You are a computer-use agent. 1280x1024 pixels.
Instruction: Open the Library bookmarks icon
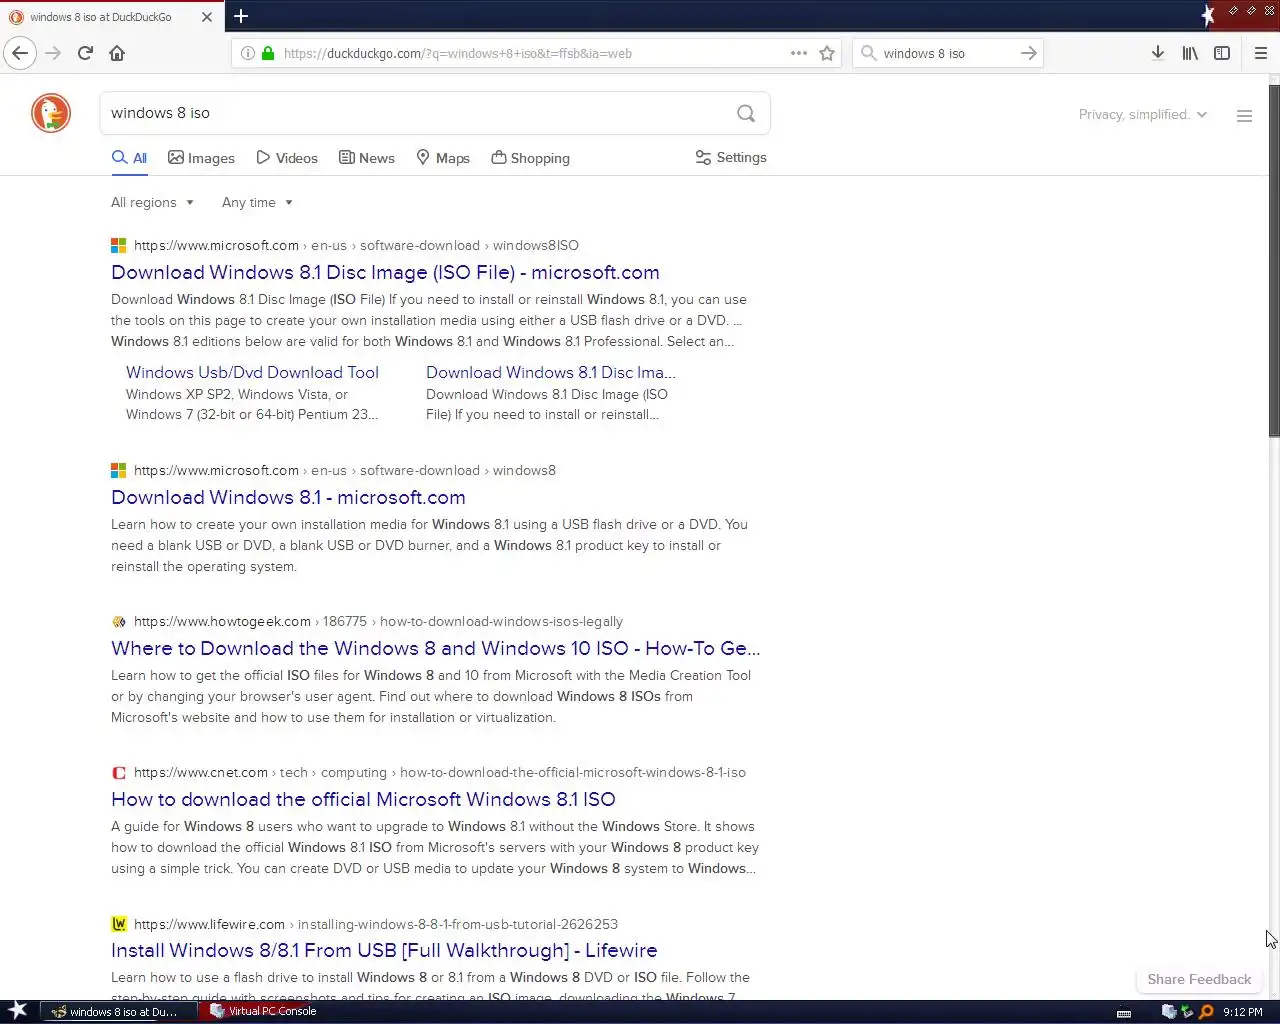click(x=1190, y=53)
